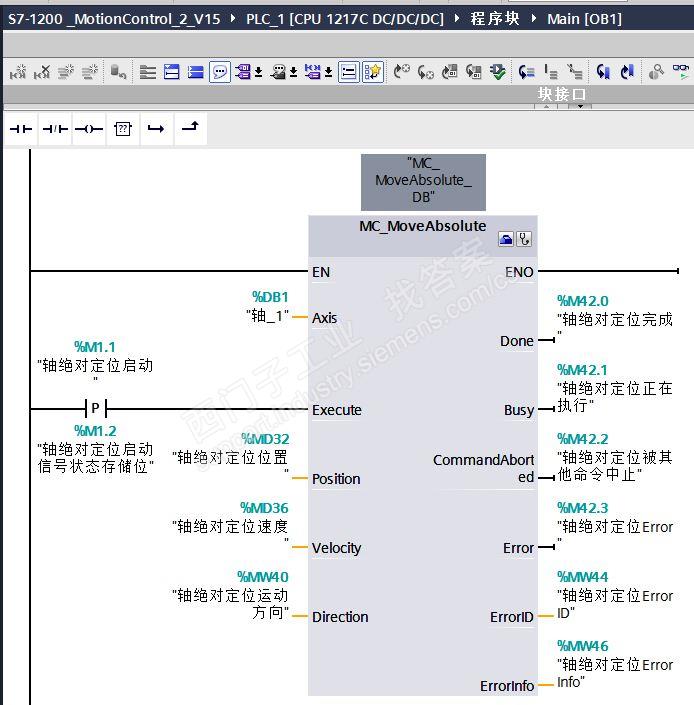
Task: Click the 块接口 block interface label
Action: click(x=562, y=94)
